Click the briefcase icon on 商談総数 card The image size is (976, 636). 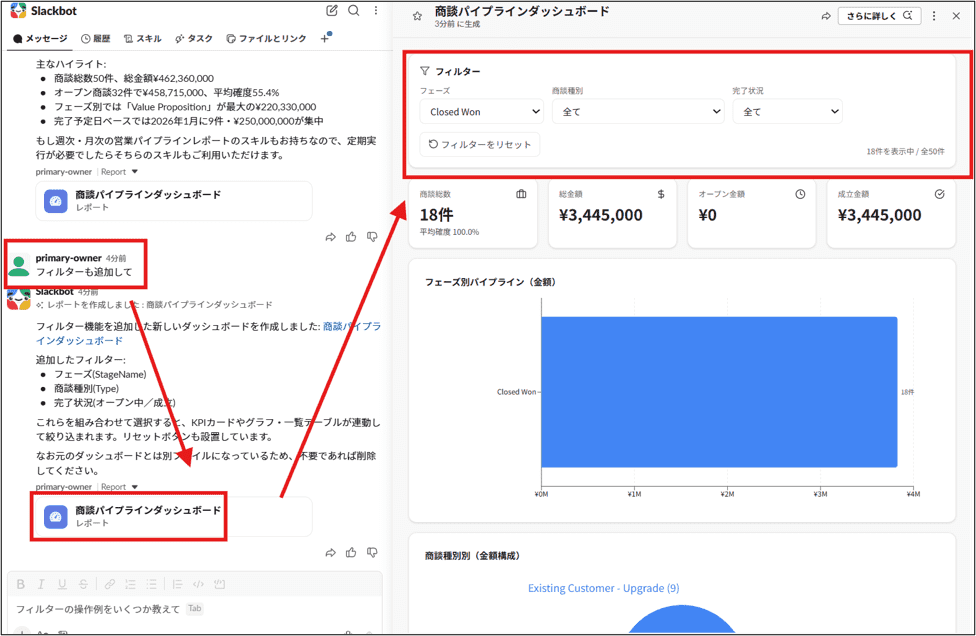coord(521,194)
